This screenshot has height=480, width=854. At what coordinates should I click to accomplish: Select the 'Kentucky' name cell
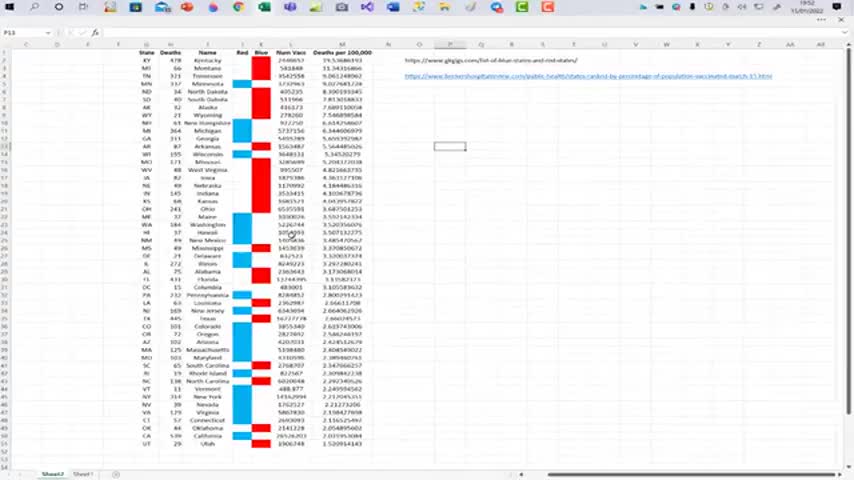click(208, 60)
